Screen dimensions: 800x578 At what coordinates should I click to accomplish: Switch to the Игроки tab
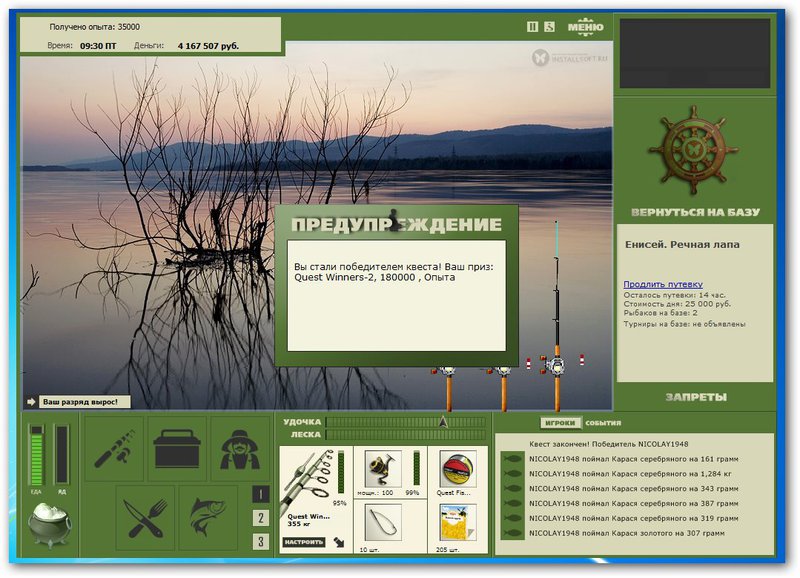(560, 423)
